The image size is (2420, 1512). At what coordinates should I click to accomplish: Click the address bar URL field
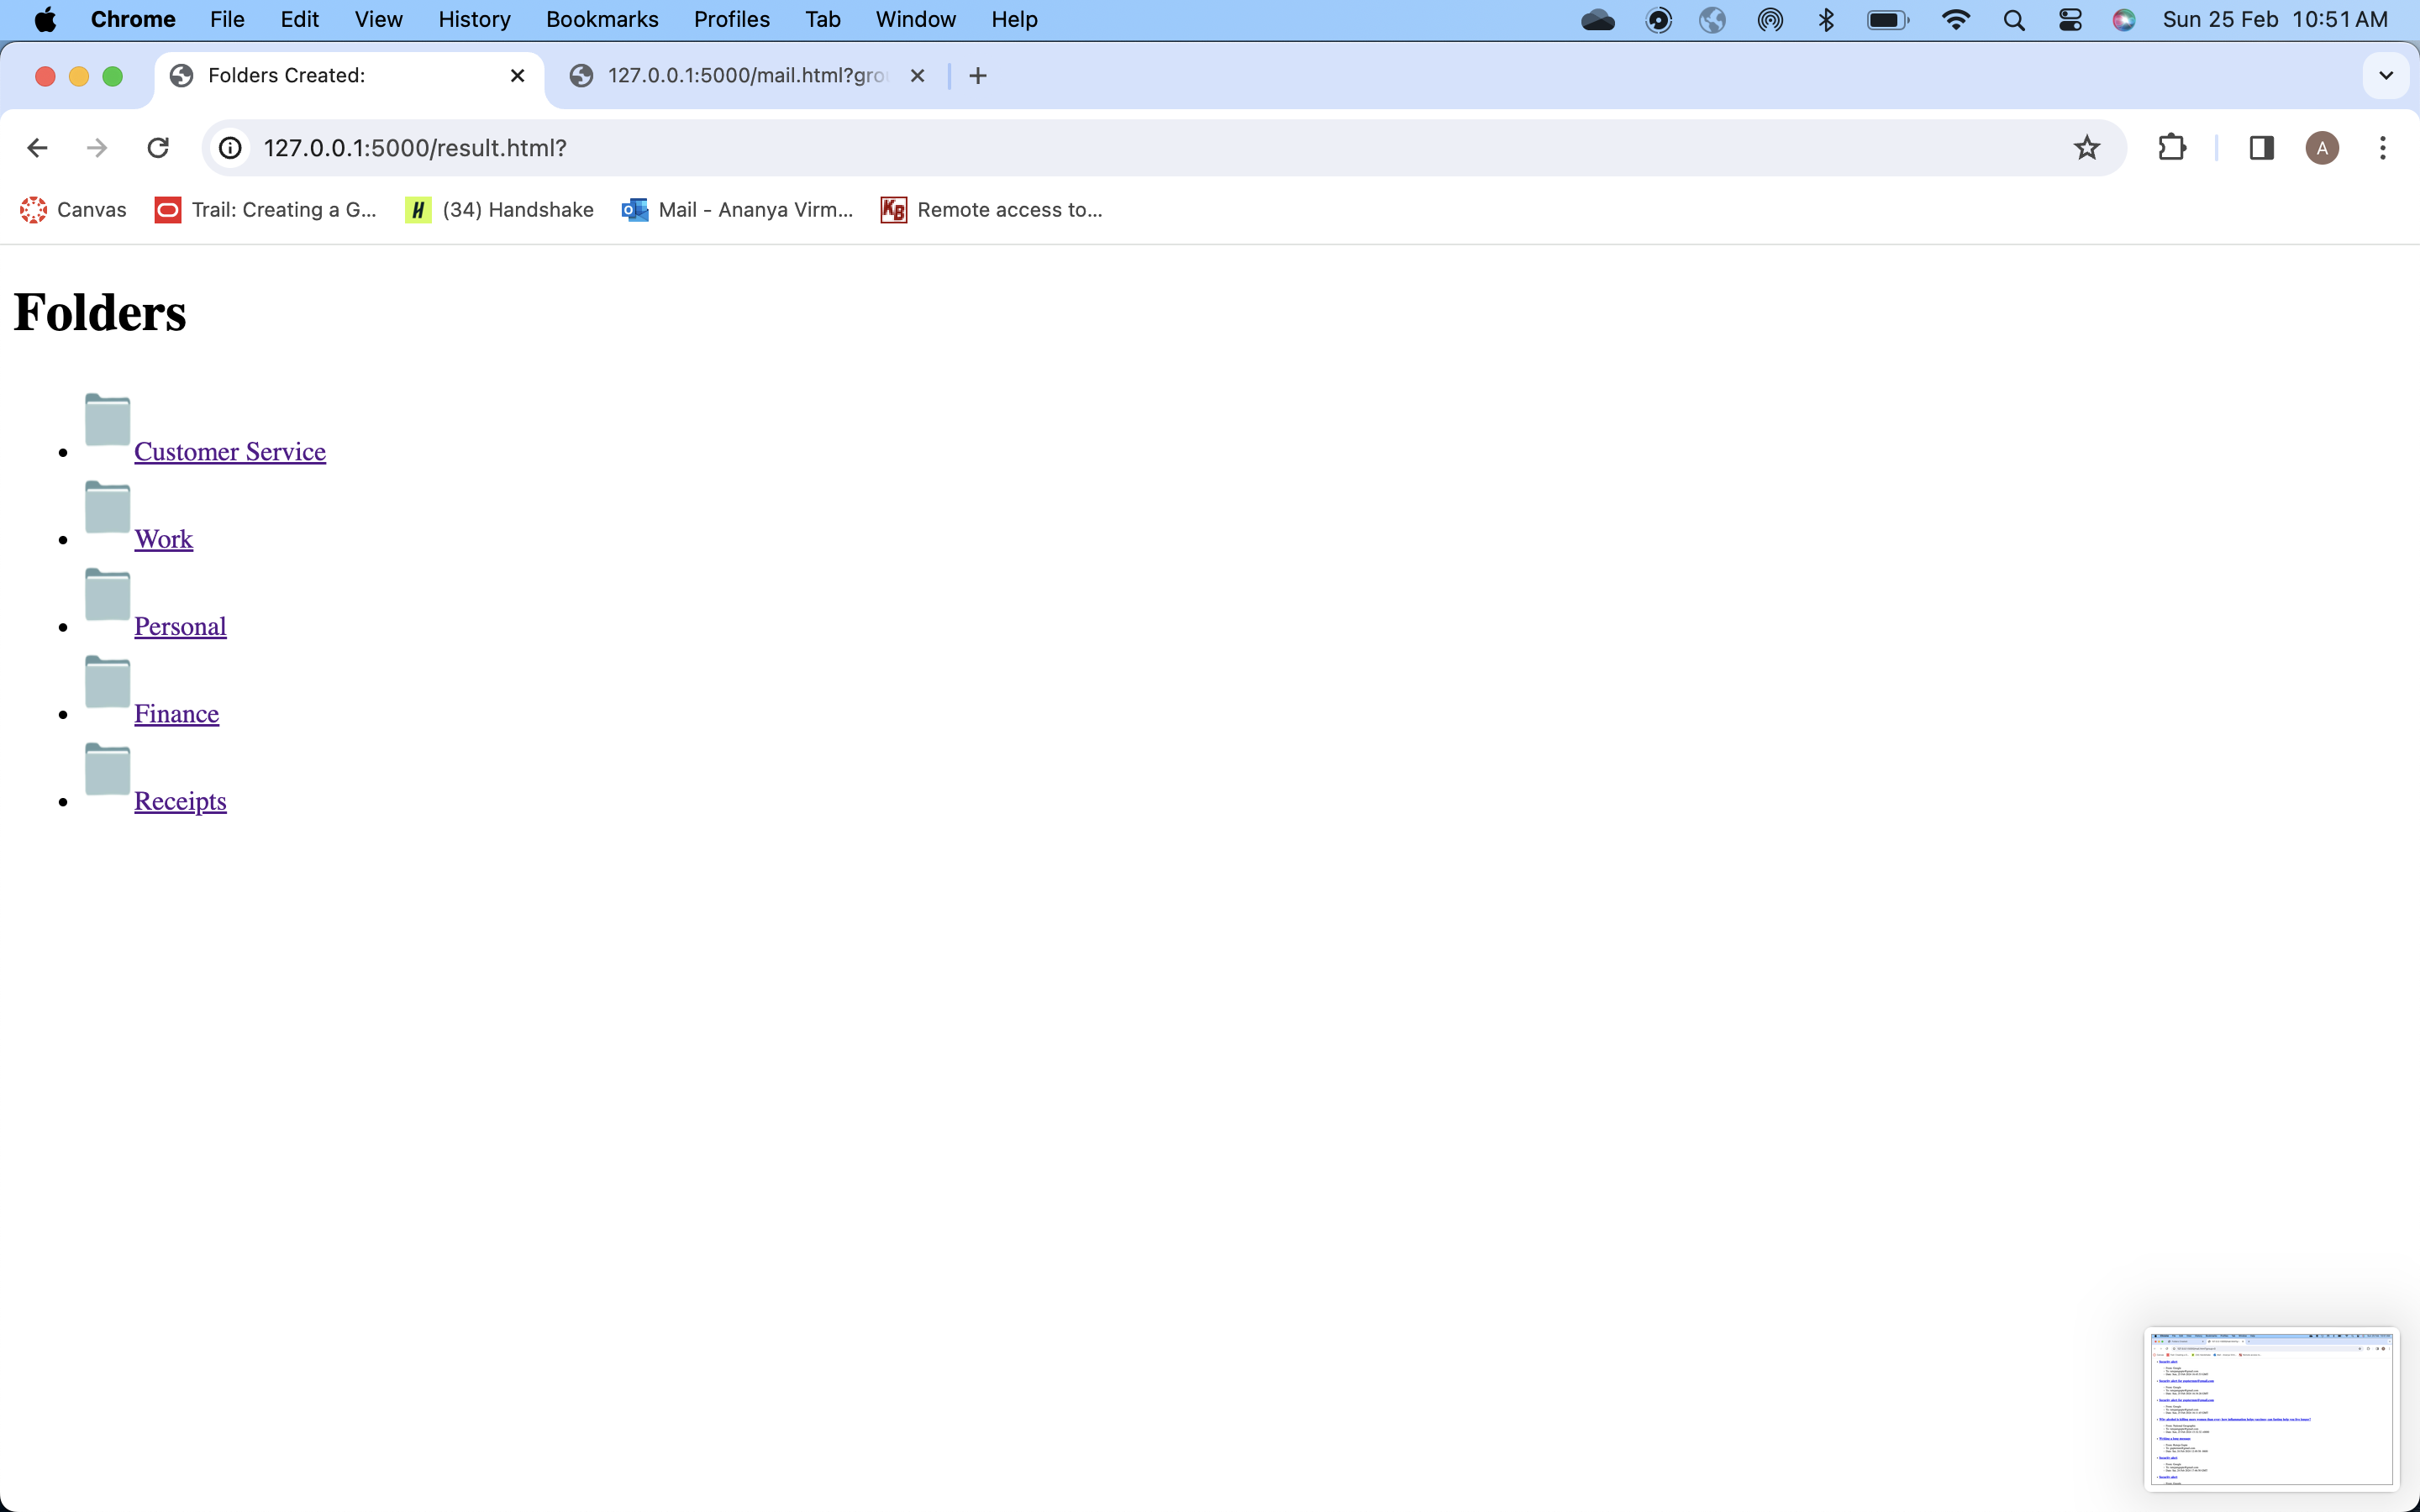[1100, 148]
